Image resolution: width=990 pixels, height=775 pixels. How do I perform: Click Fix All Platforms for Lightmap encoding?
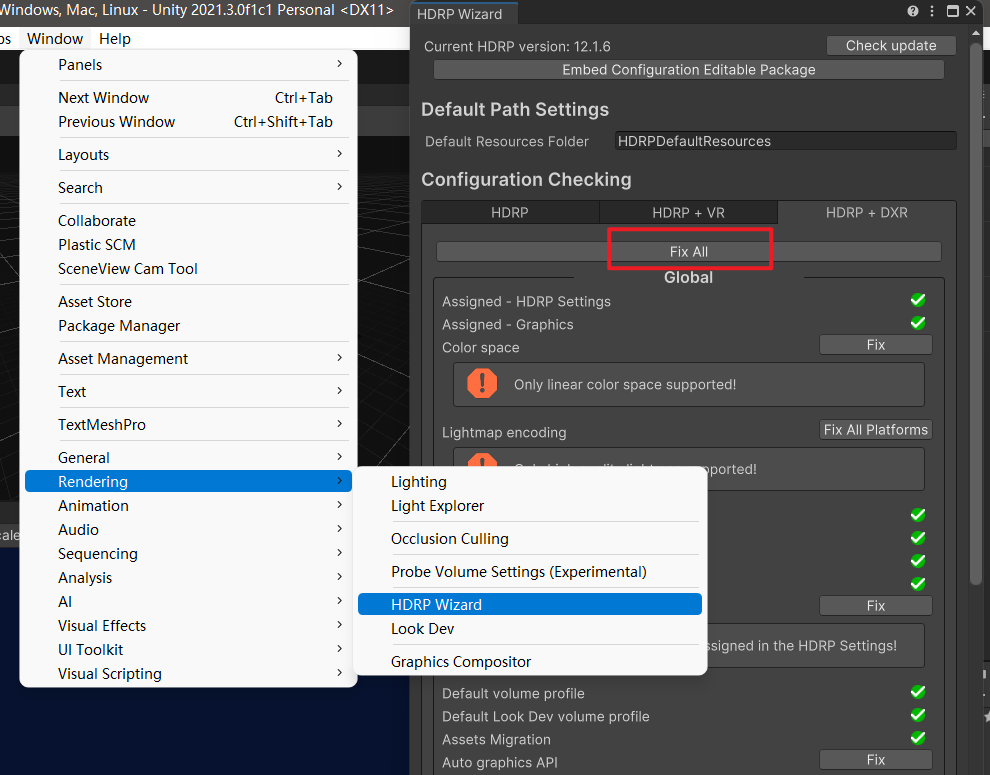click(x=876, y=430)
